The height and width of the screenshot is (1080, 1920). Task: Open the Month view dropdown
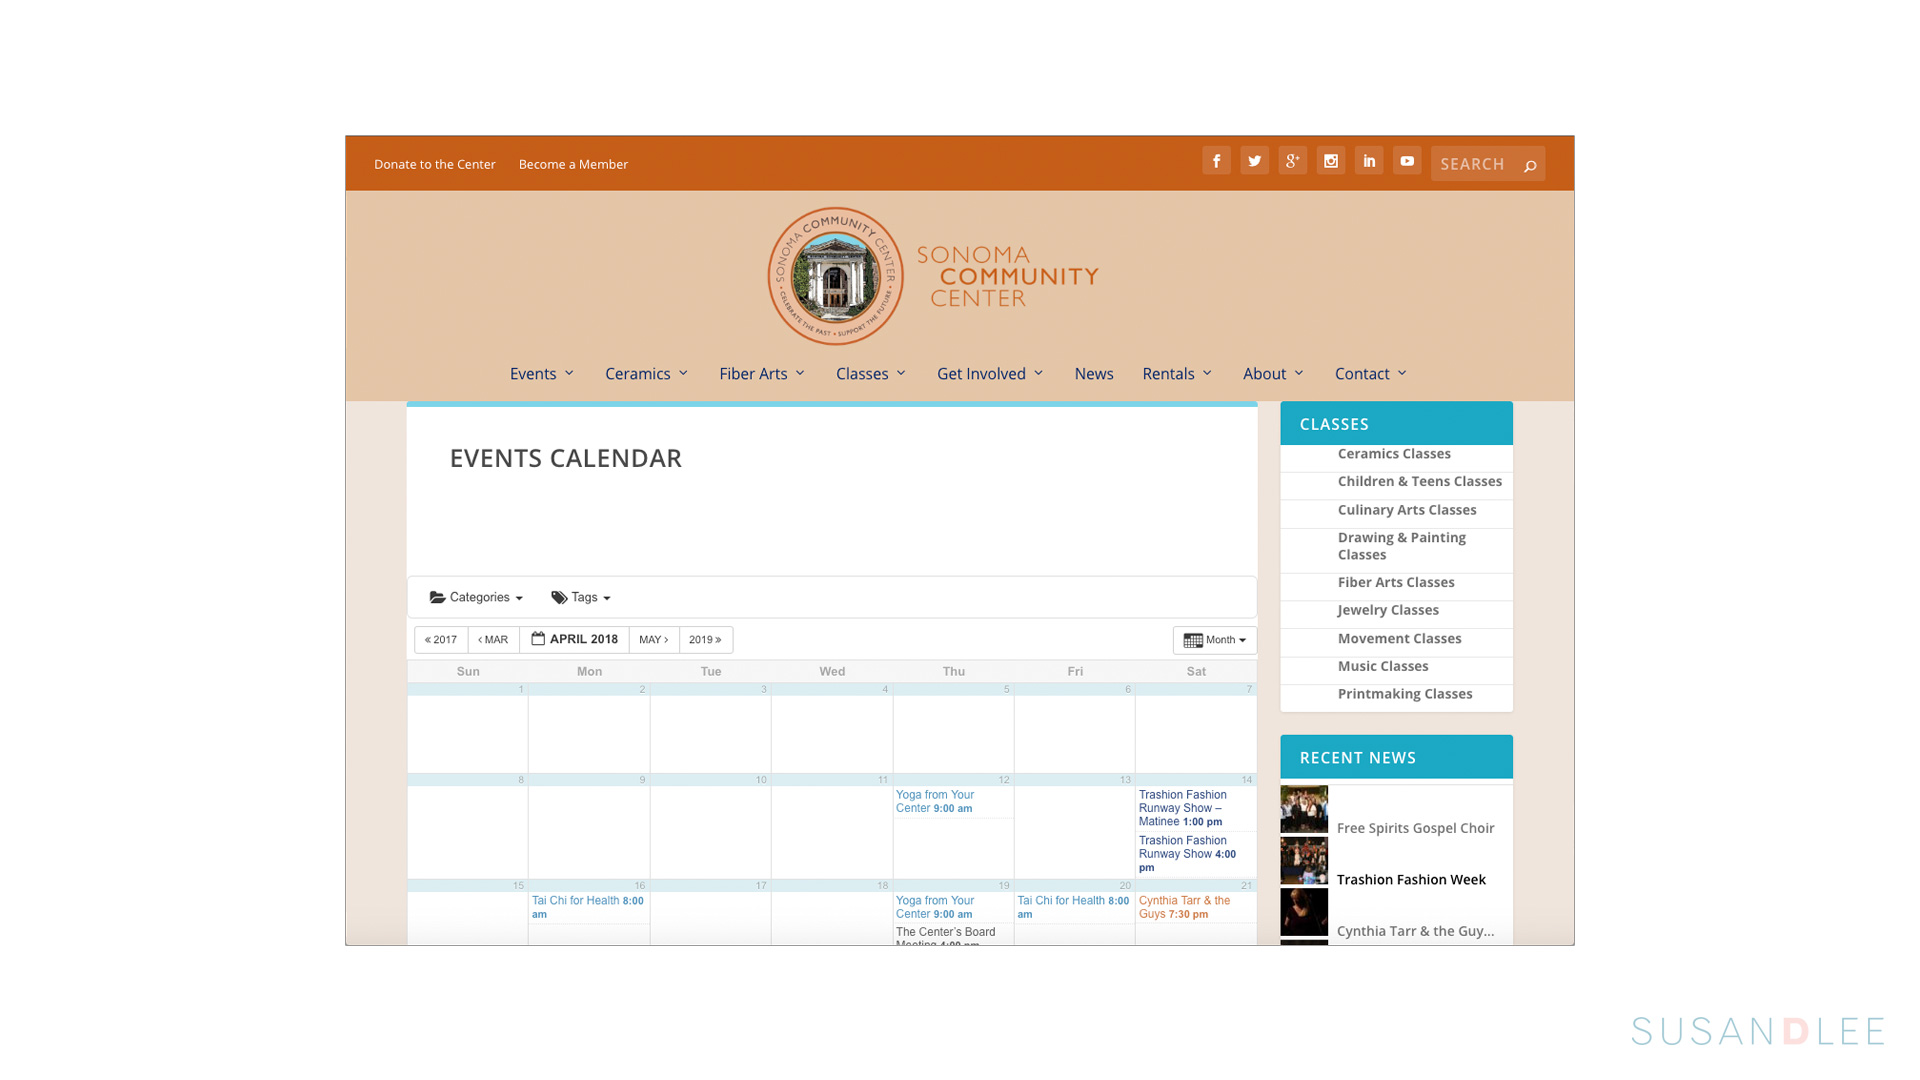1214,640
